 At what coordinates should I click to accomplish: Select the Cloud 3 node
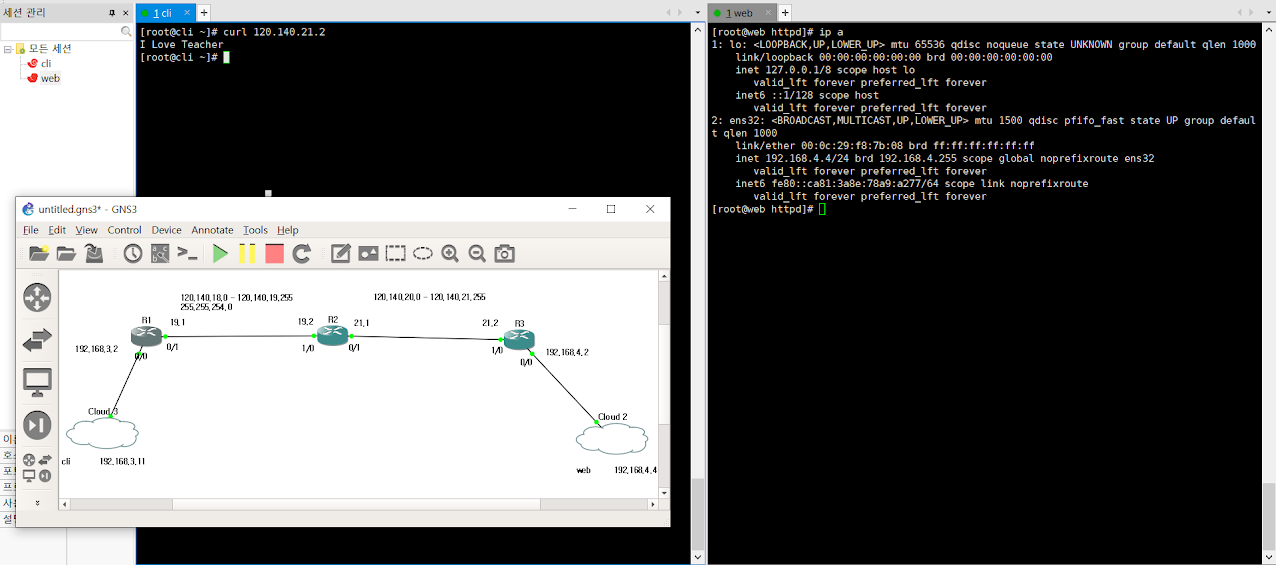[x=102, y=432]
